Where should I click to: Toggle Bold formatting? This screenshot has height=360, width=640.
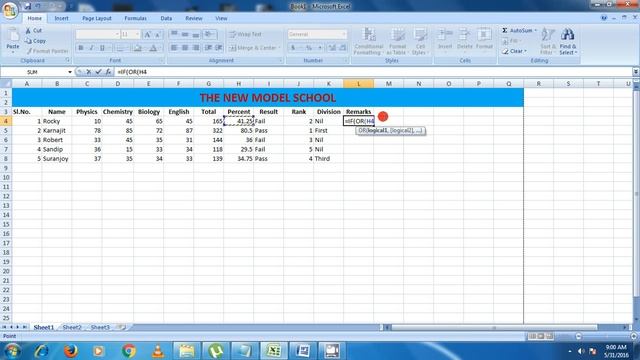[x=81, y=48]
